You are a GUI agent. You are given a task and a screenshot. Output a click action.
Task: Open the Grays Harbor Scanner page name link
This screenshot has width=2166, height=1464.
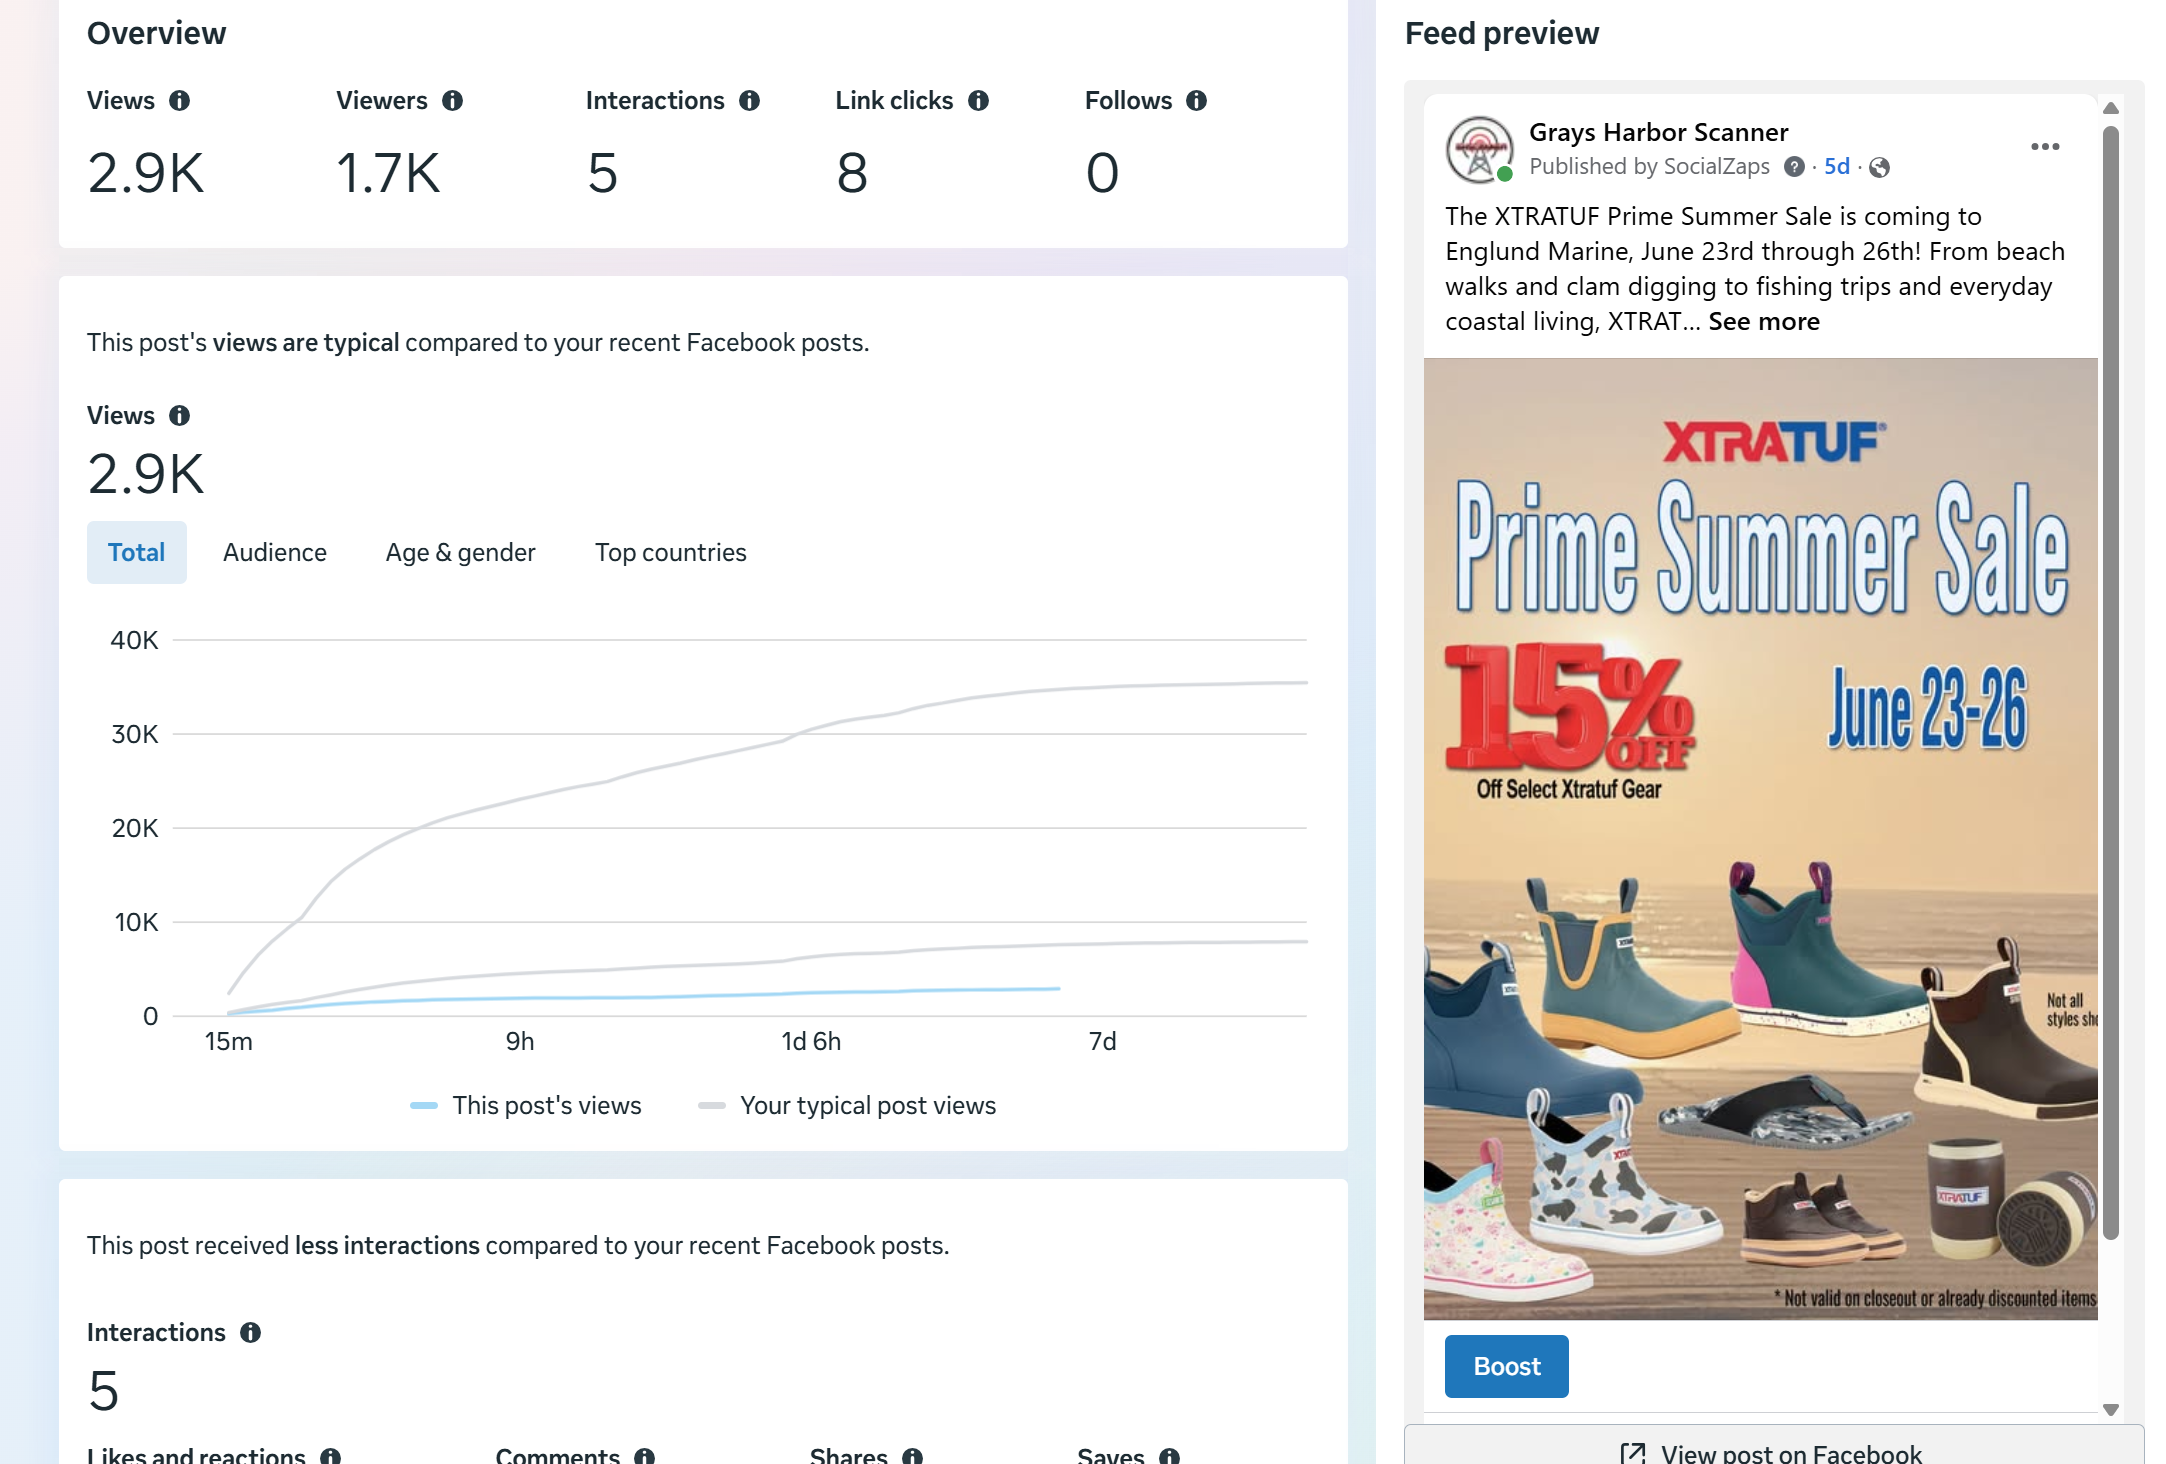pyautogui.click(x=1659, y=132)
